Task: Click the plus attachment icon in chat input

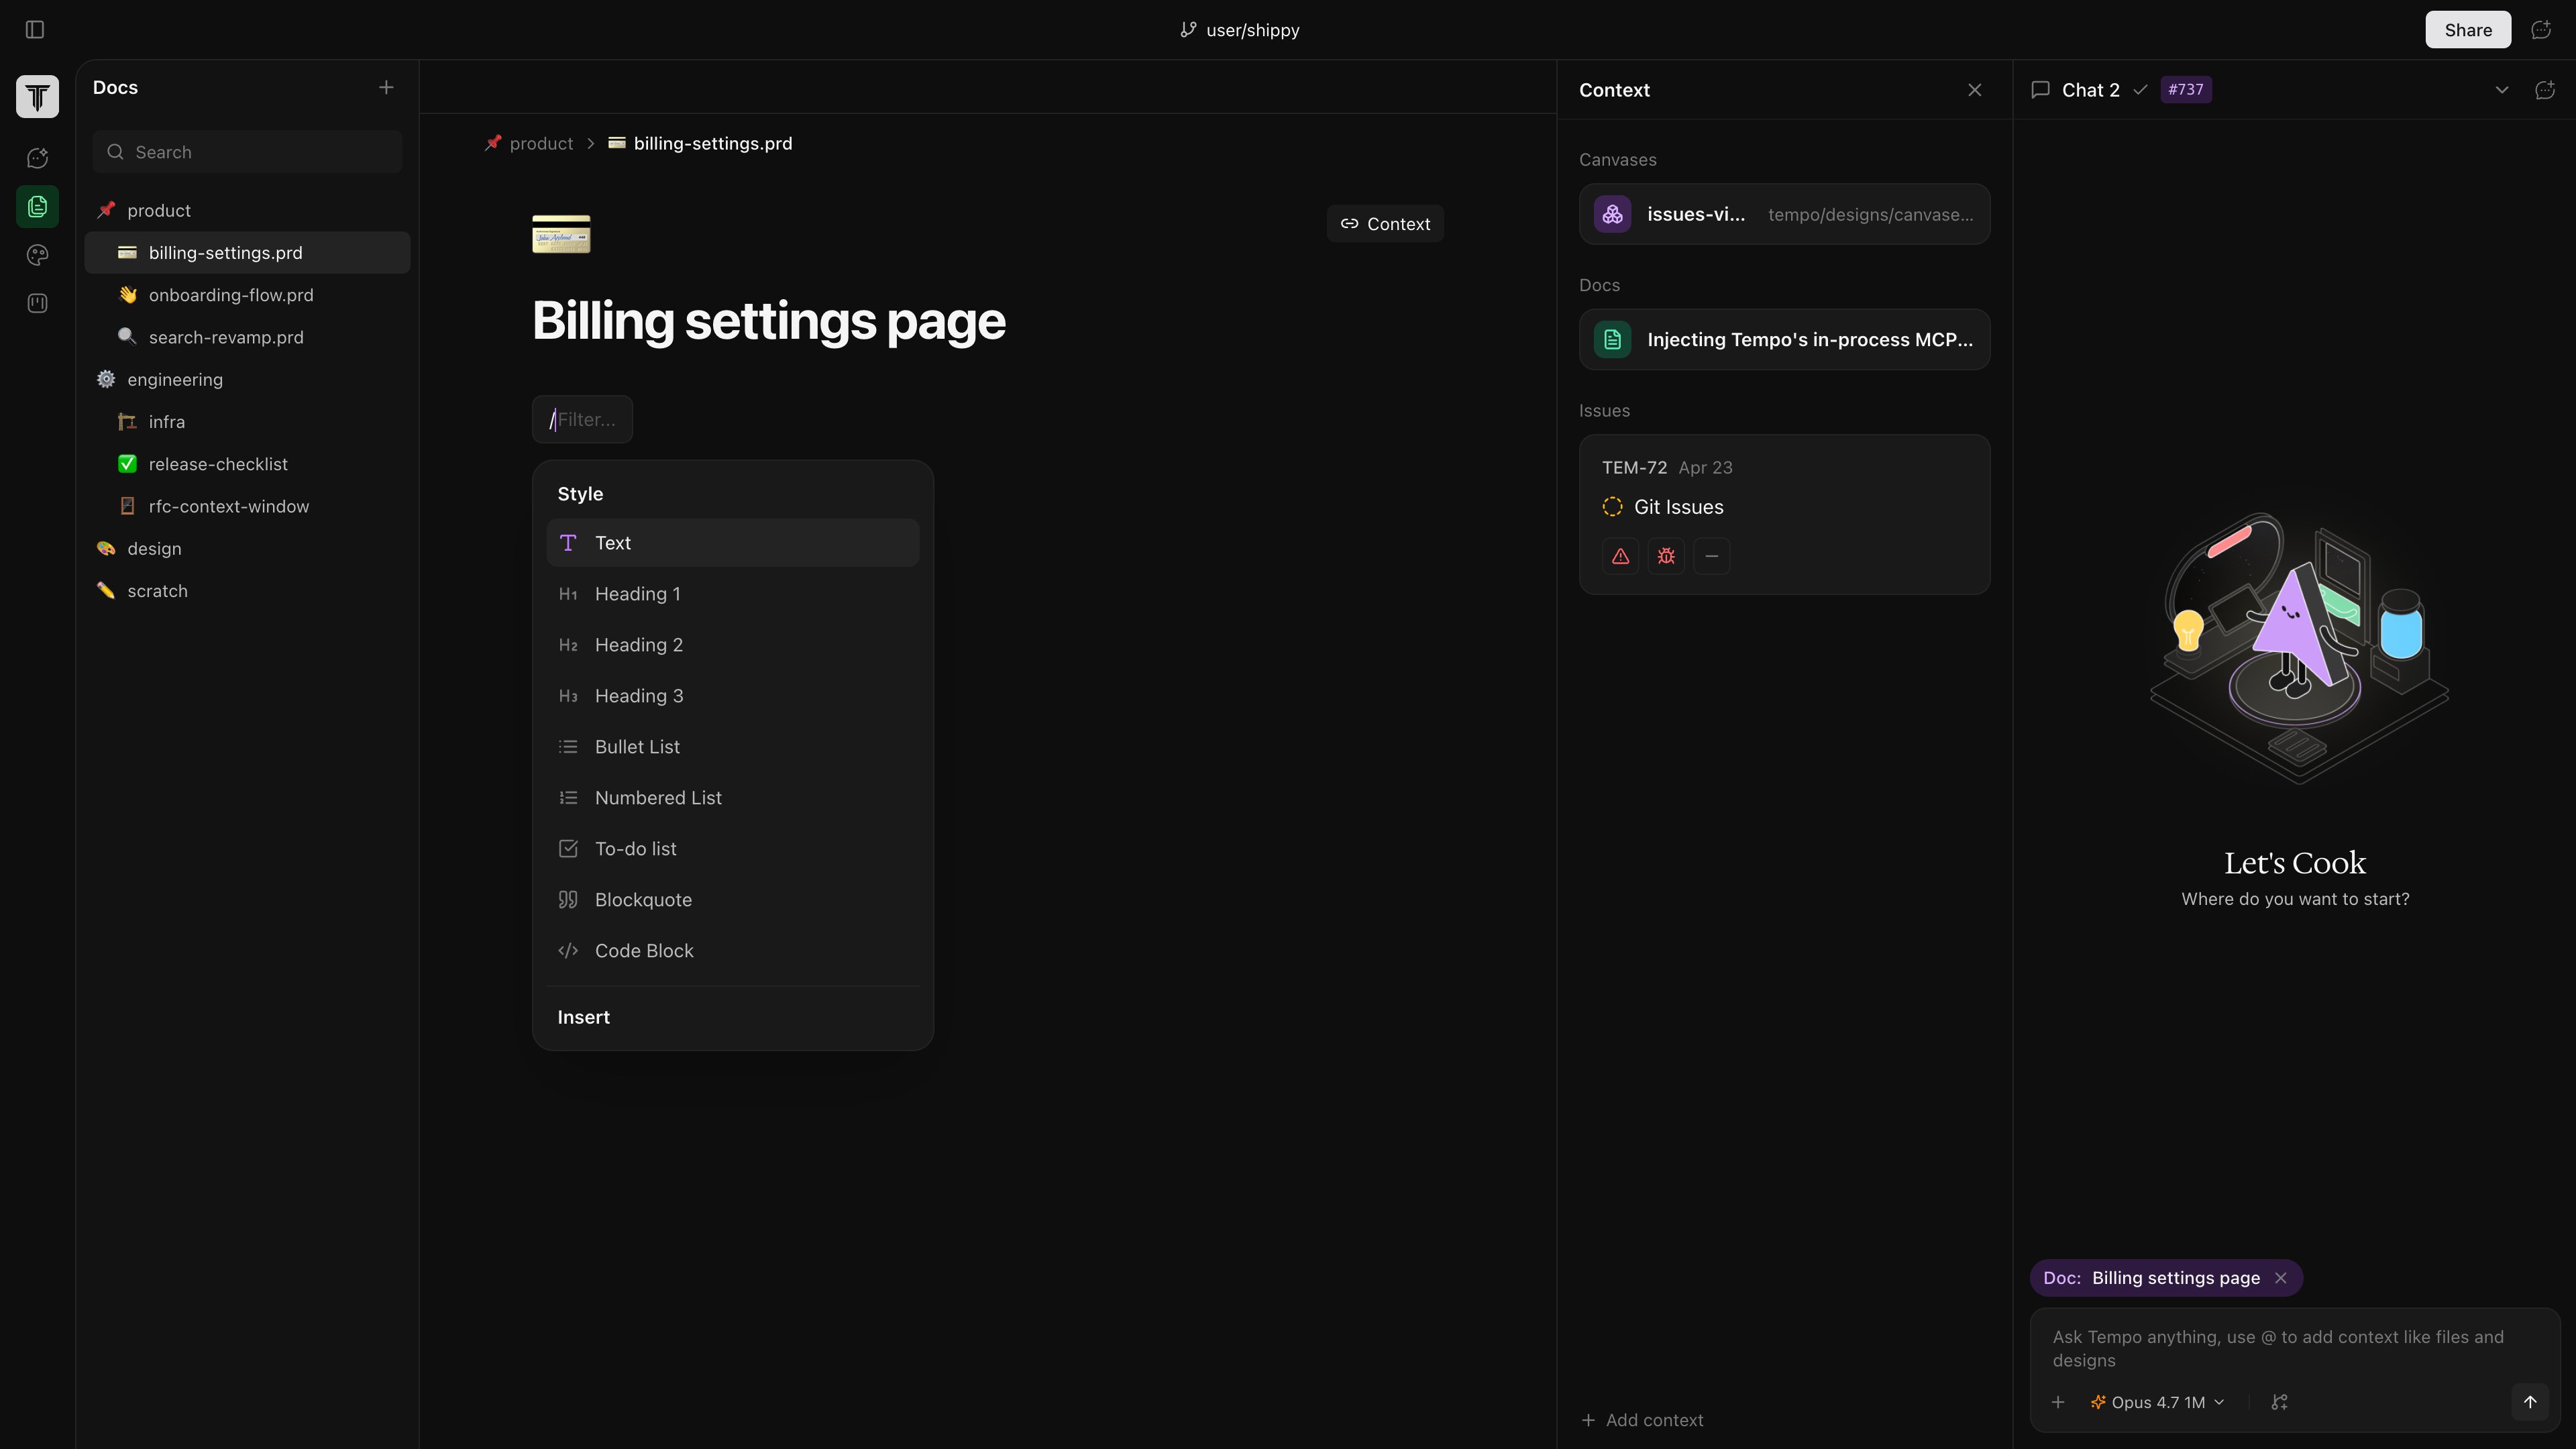Action: [x=2058, y=1402]
